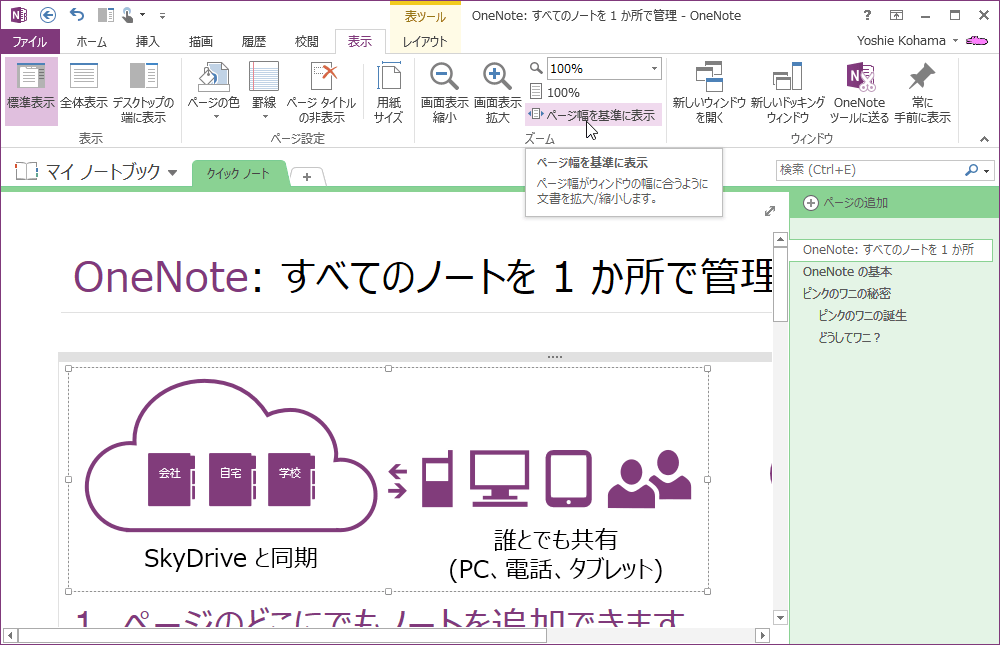Switch to the 描画 tab
Image resolution: width=1000 pixels, height=645 pixels.
201,41
